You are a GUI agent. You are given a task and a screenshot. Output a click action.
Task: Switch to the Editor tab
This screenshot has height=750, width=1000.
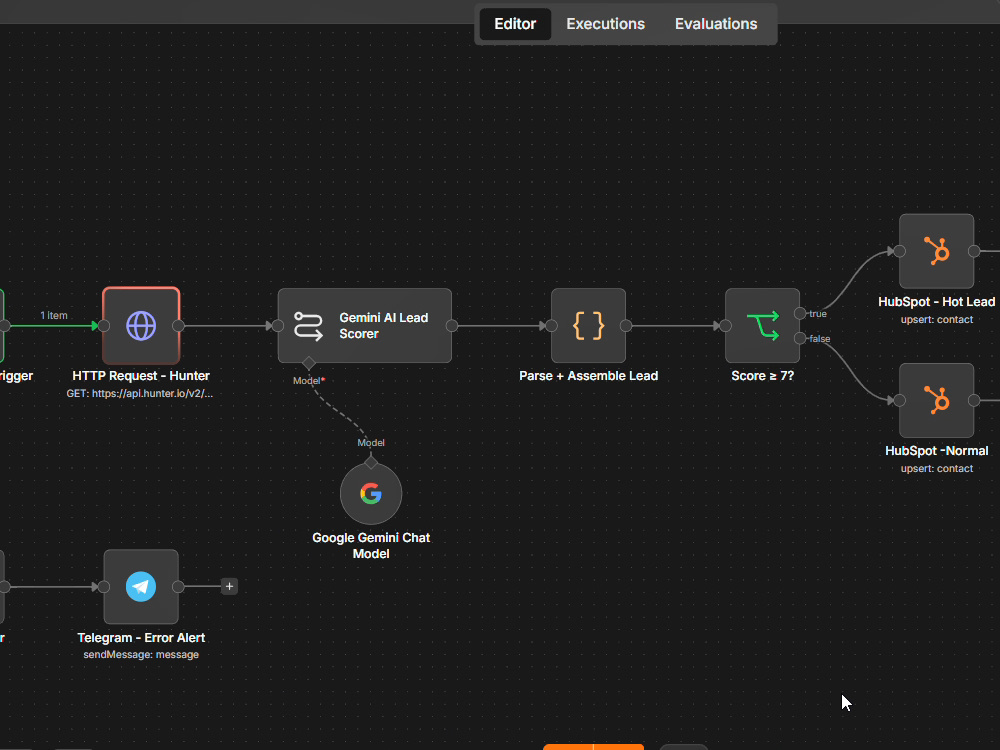[x=515, y=24]
